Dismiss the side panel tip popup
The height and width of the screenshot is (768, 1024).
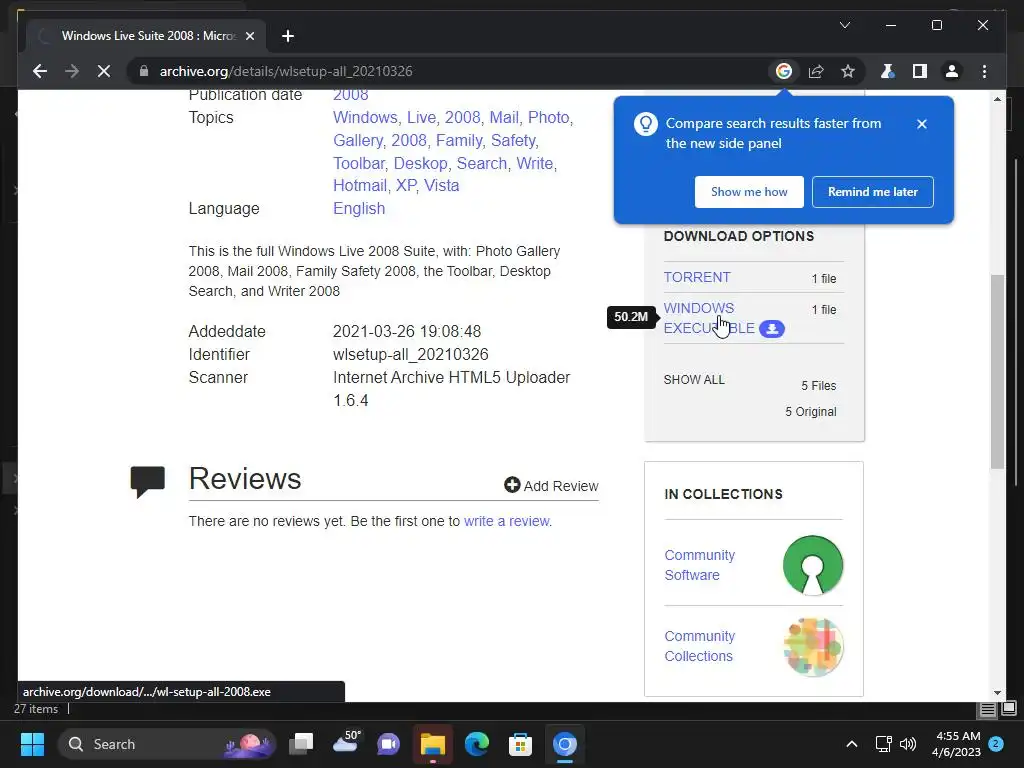click(921, 124)
